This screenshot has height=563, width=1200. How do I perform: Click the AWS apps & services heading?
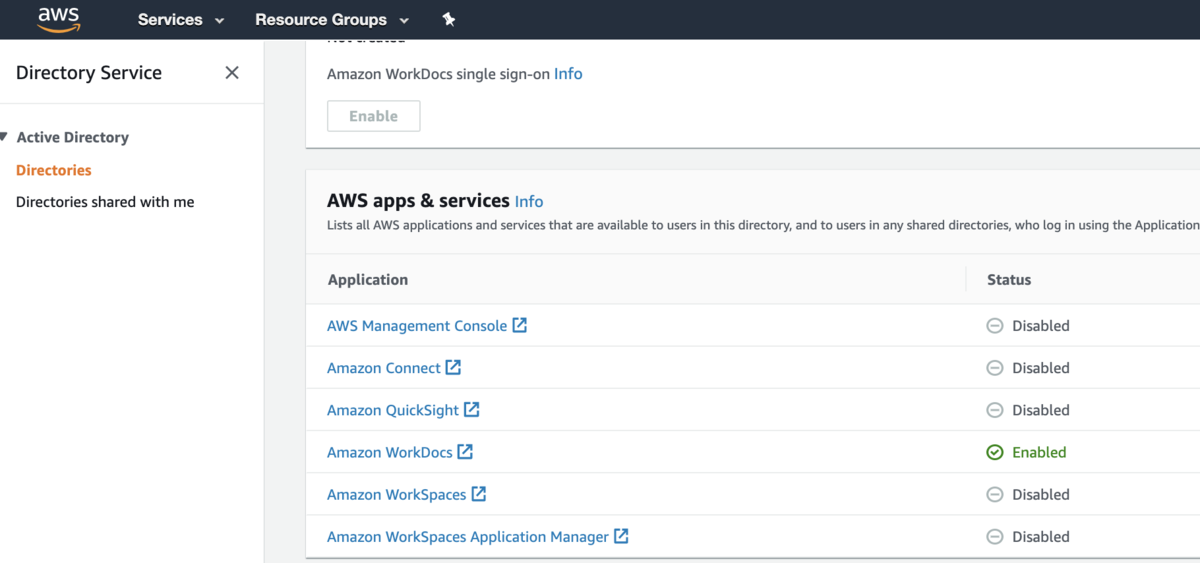point(418,201)
